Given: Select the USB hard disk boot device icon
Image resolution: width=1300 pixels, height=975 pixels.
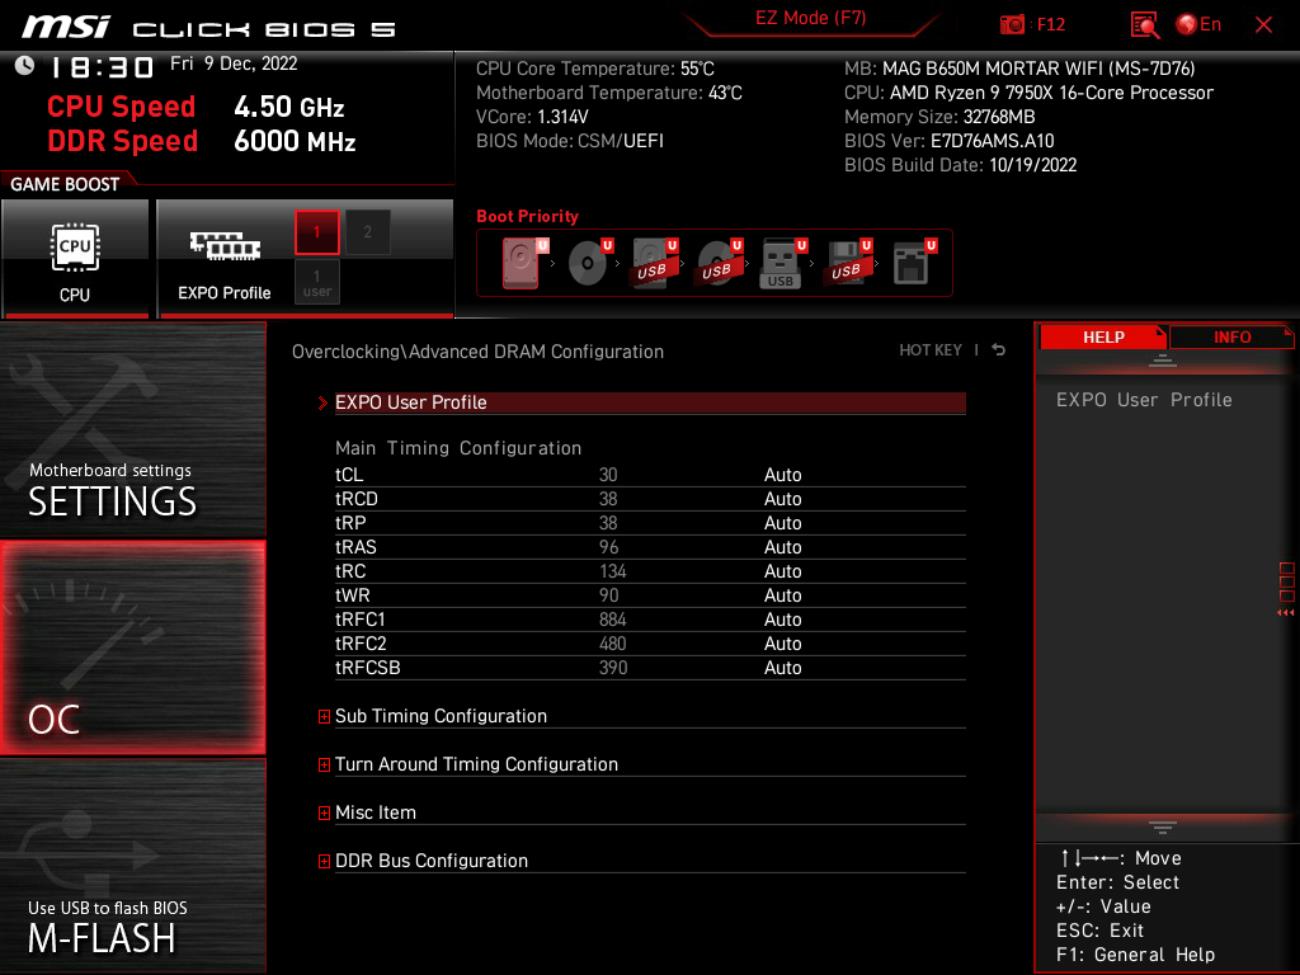Looking at the screenshot, I should 653,263.
